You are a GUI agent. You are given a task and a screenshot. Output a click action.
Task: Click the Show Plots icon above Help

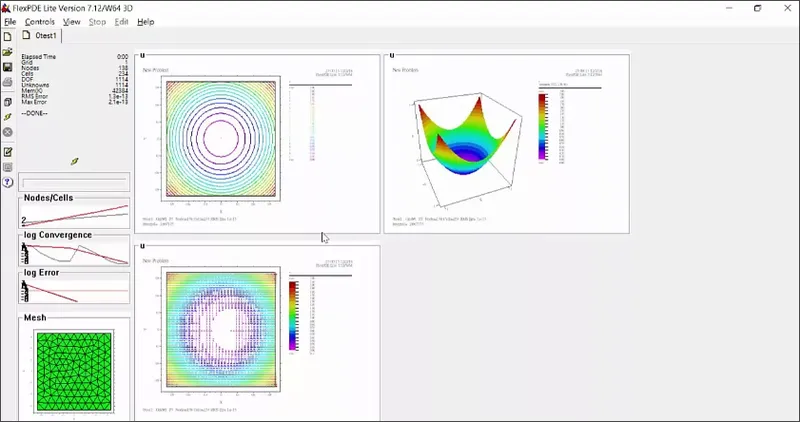coord(7,167)
